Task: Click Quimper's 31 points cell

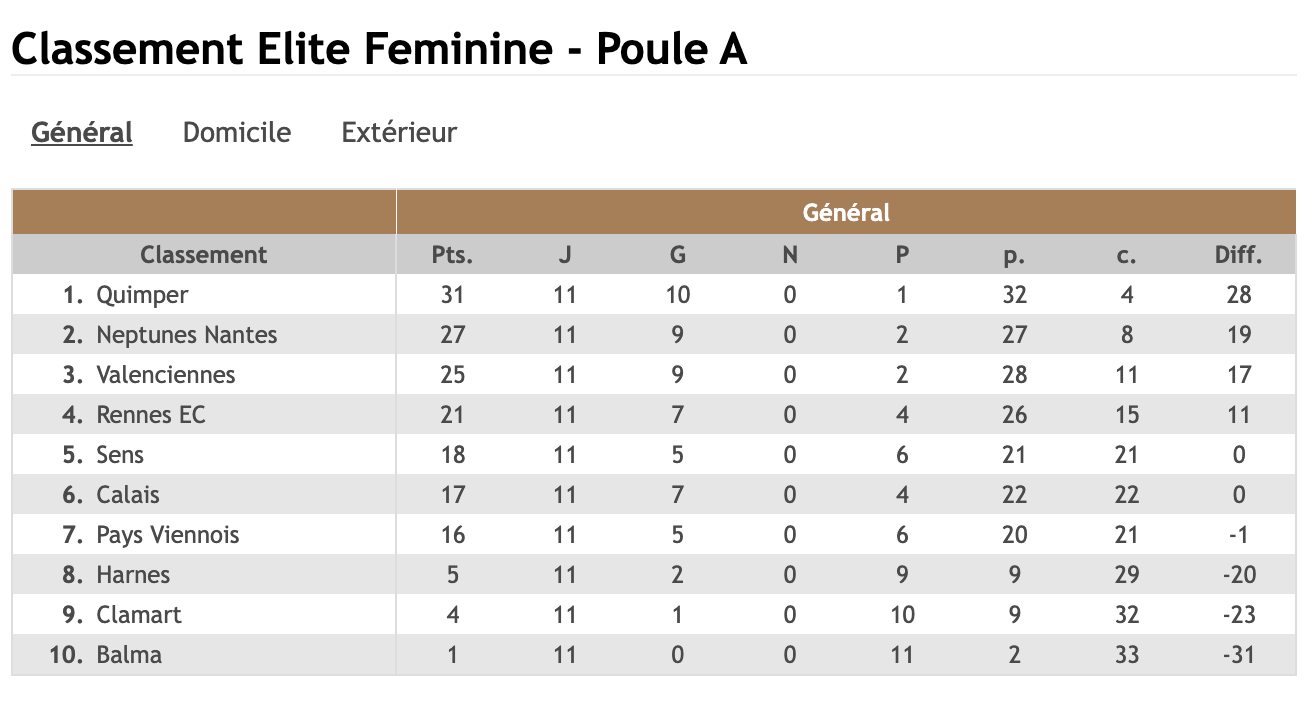Action: point(452,295)
